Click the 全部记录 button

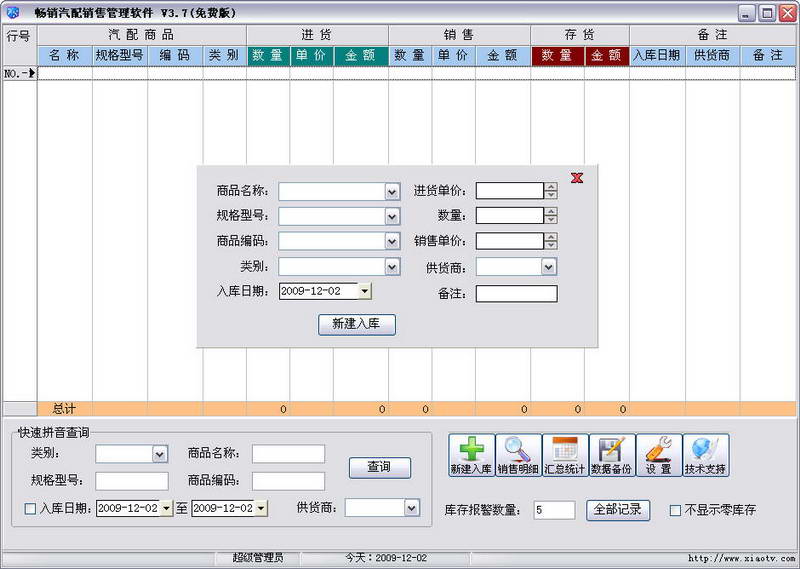click(618, 510)
